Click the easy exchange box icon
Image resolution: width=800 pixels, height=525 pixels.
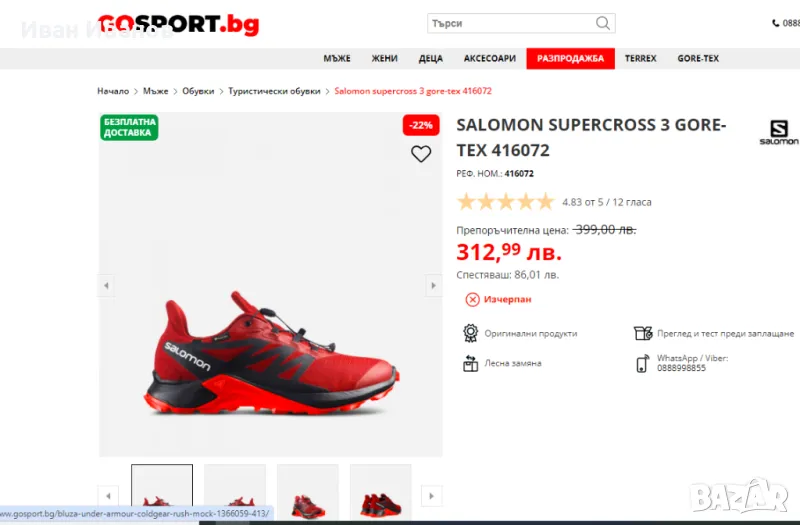[470, 363]
